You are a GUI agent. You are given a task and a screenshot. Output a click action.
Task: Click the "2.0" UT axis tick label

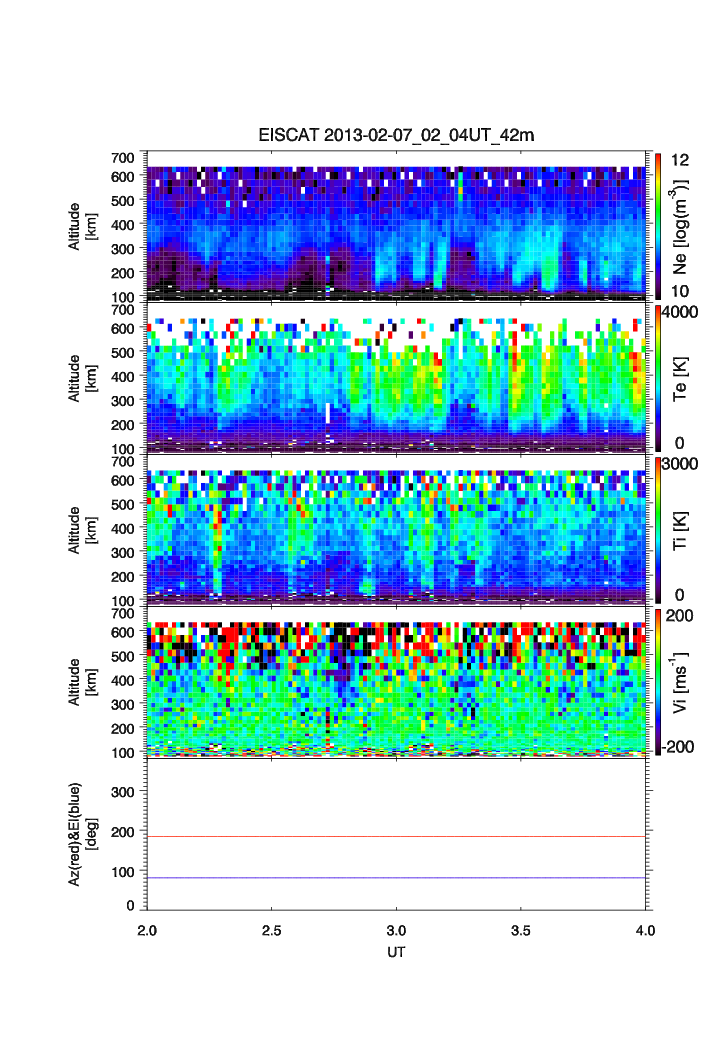pos(147,931)
